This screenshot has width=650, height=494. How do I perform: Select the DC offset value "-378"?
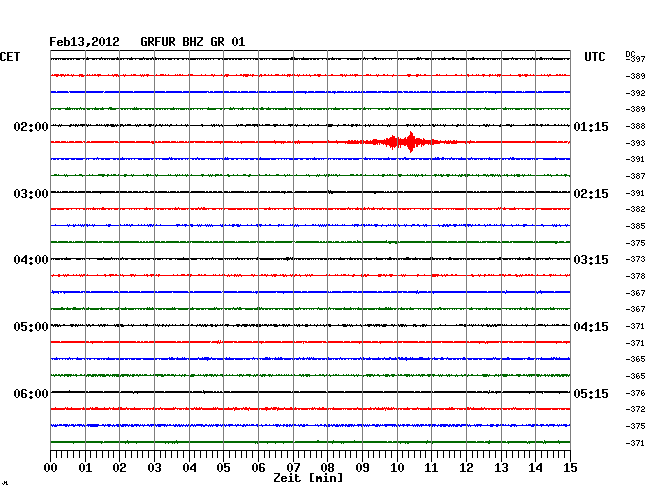coord(635,276)
